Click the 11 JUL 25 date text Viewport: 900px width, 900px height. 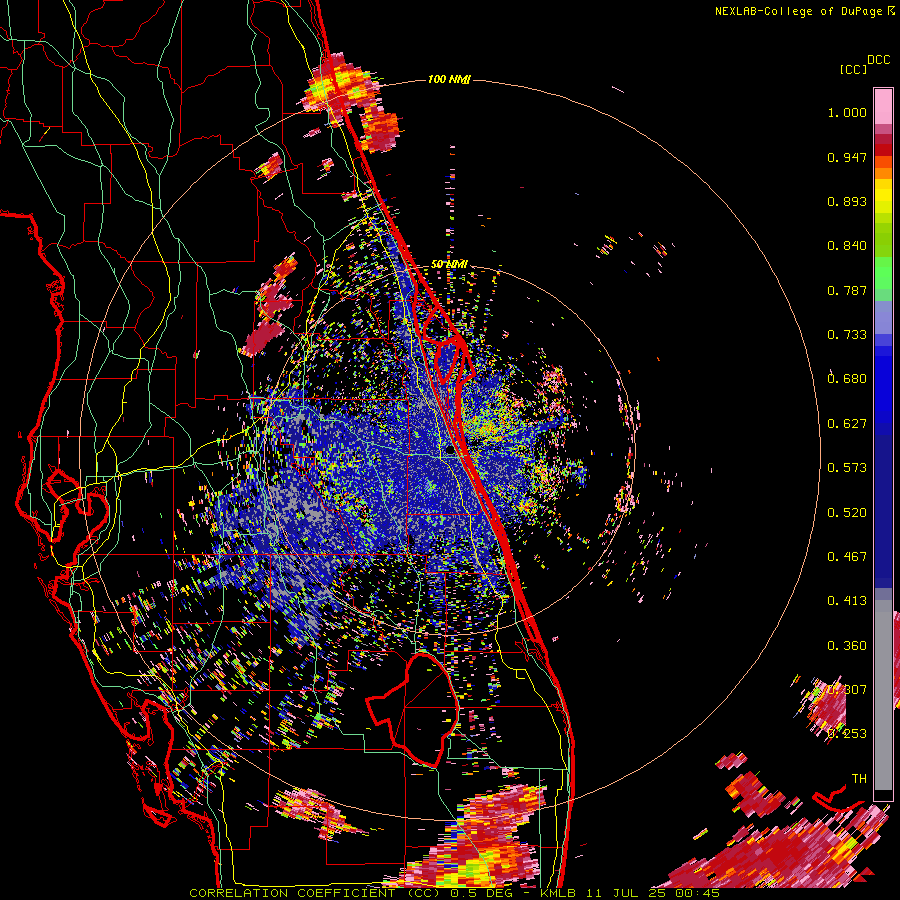[628, 893]
